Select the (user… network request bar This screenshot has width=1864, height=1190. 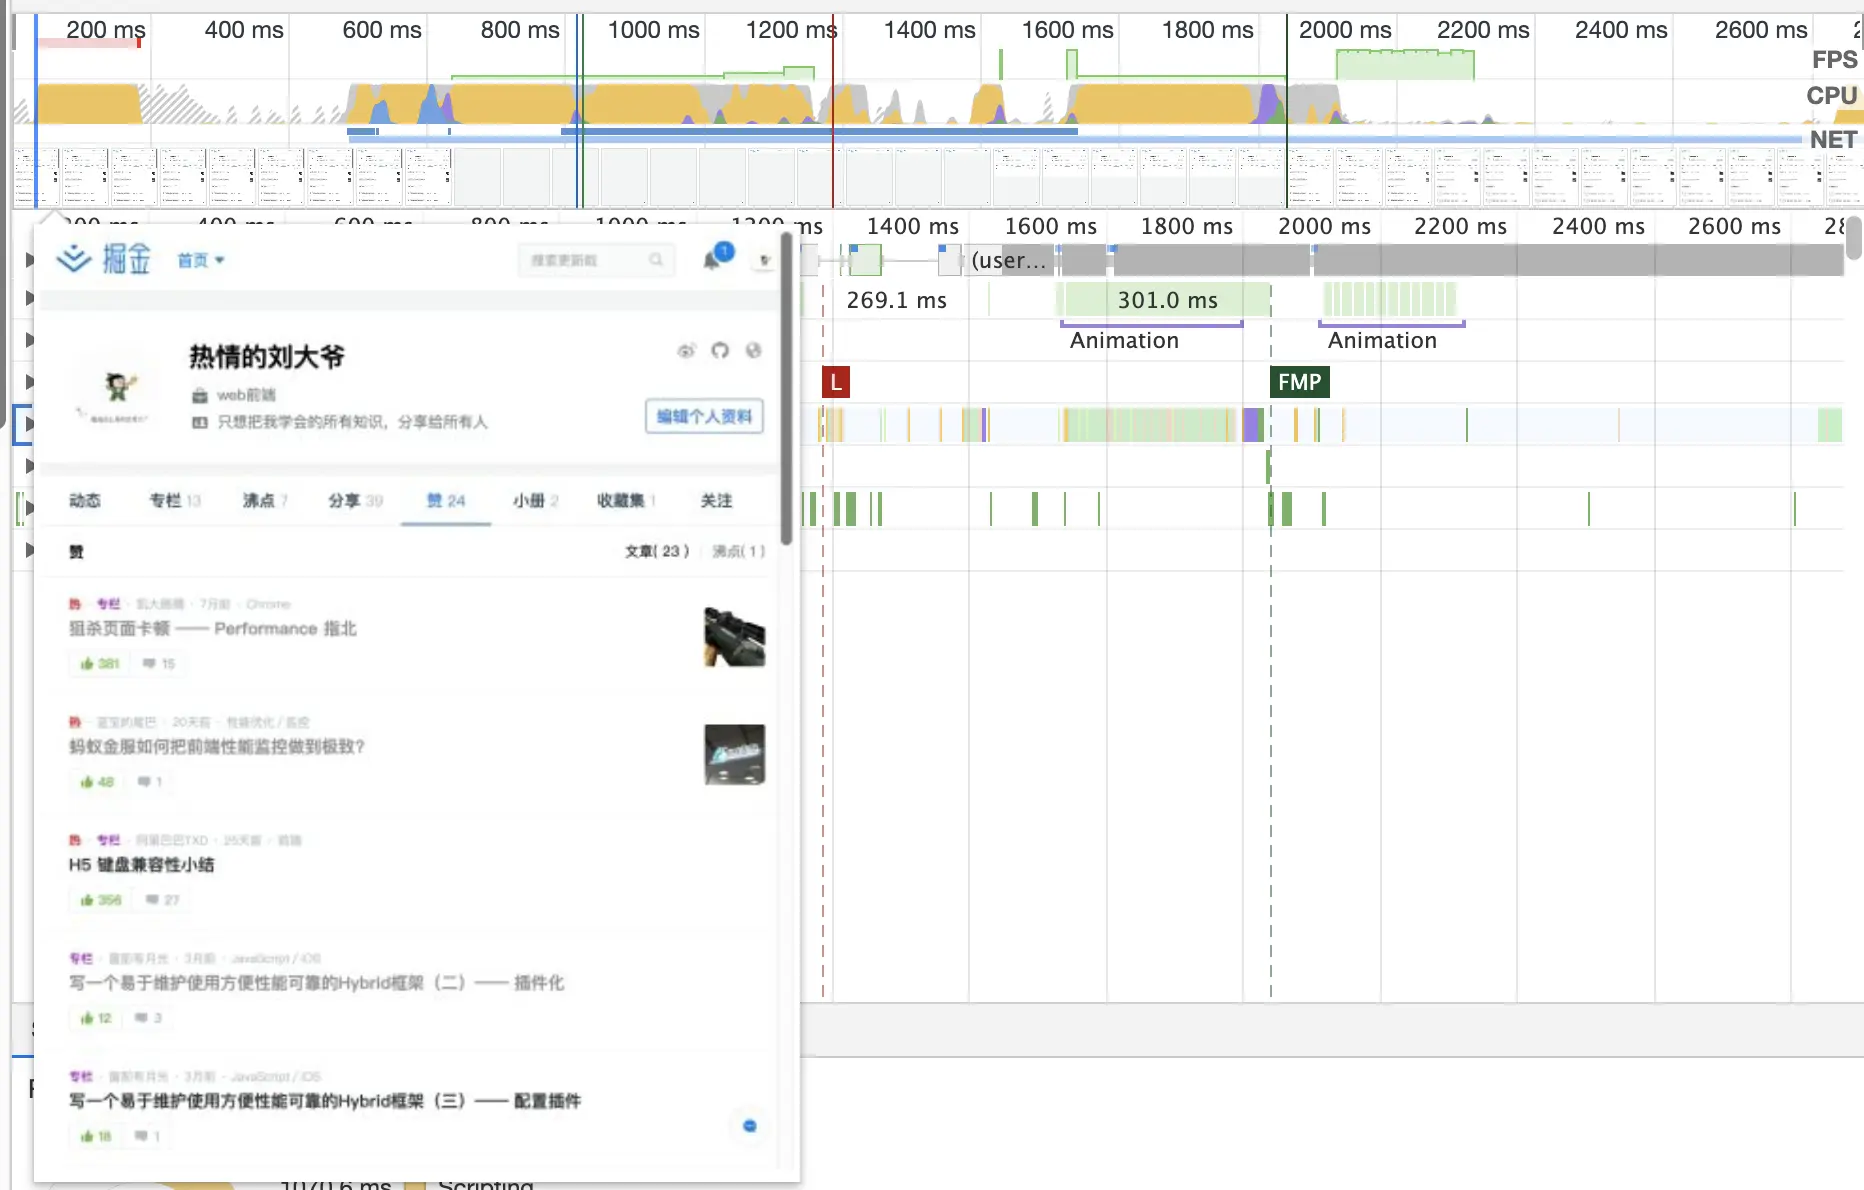tap(1010, 260)
